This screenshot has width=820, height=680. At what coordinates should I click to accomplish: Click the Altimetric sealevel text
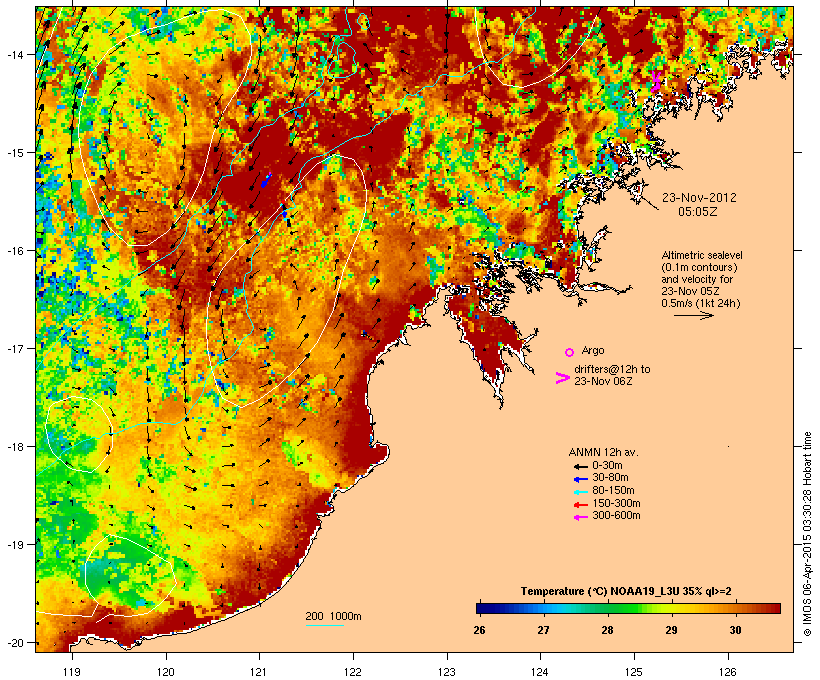pyautogui.click(x=701, y=255)
